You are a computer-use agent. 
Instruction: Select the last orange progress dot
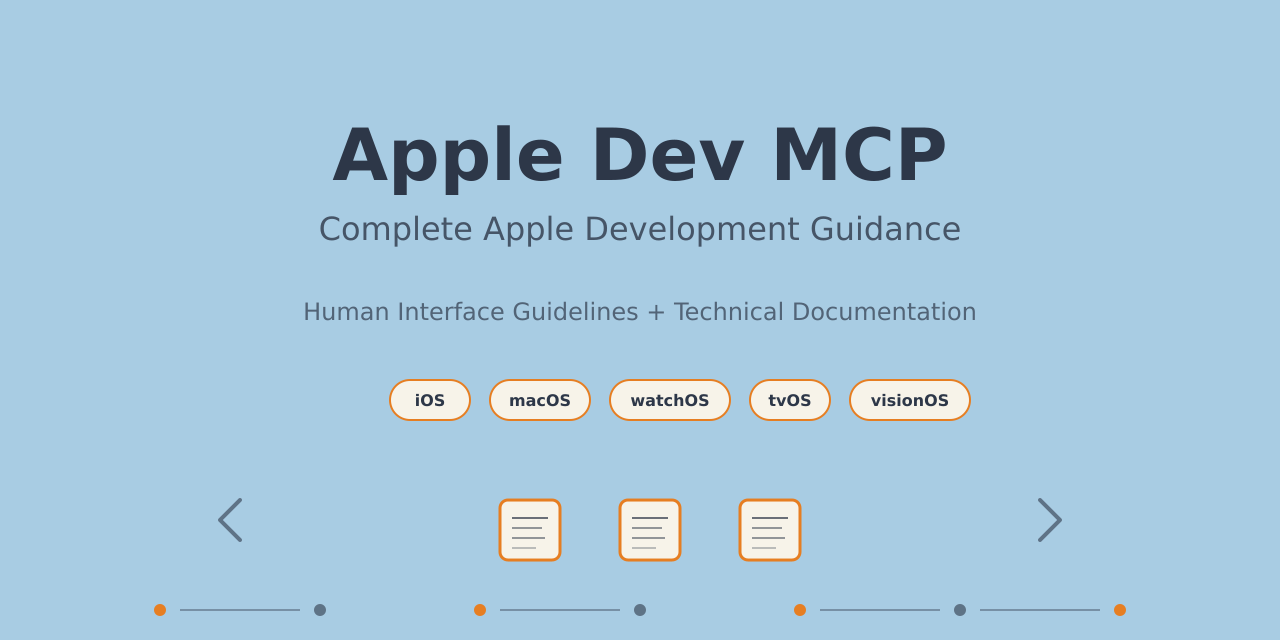(x=1120, y=609)
